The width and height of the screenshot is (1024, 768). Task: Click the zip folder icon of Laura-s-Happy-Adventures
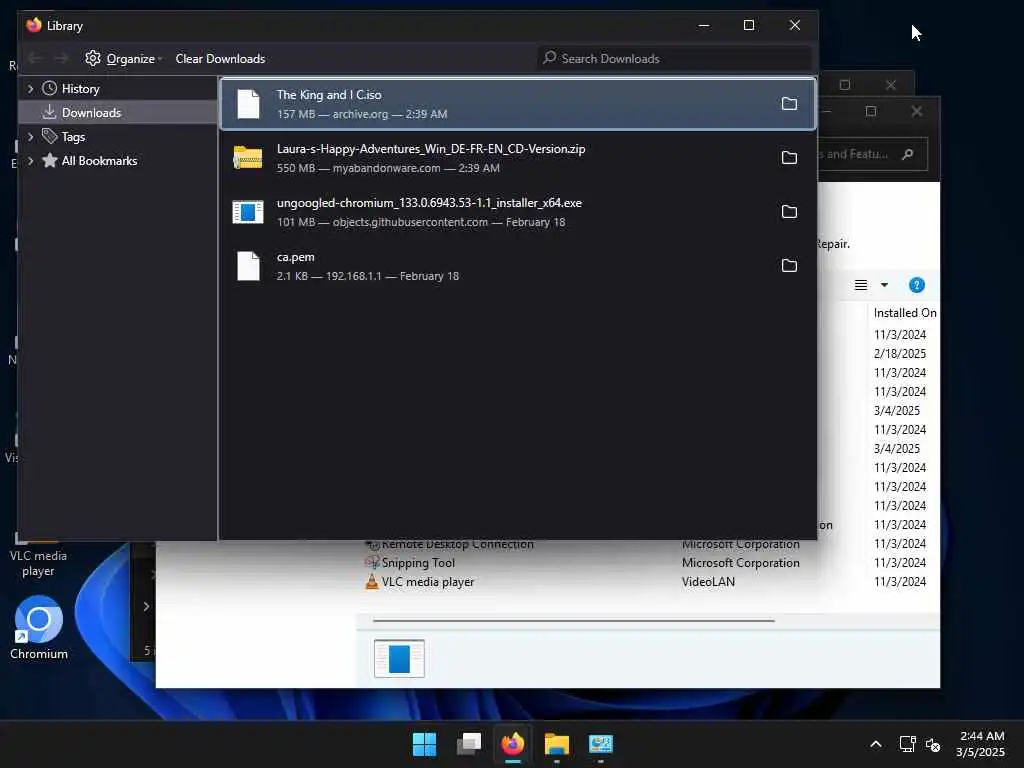point(248,157)
